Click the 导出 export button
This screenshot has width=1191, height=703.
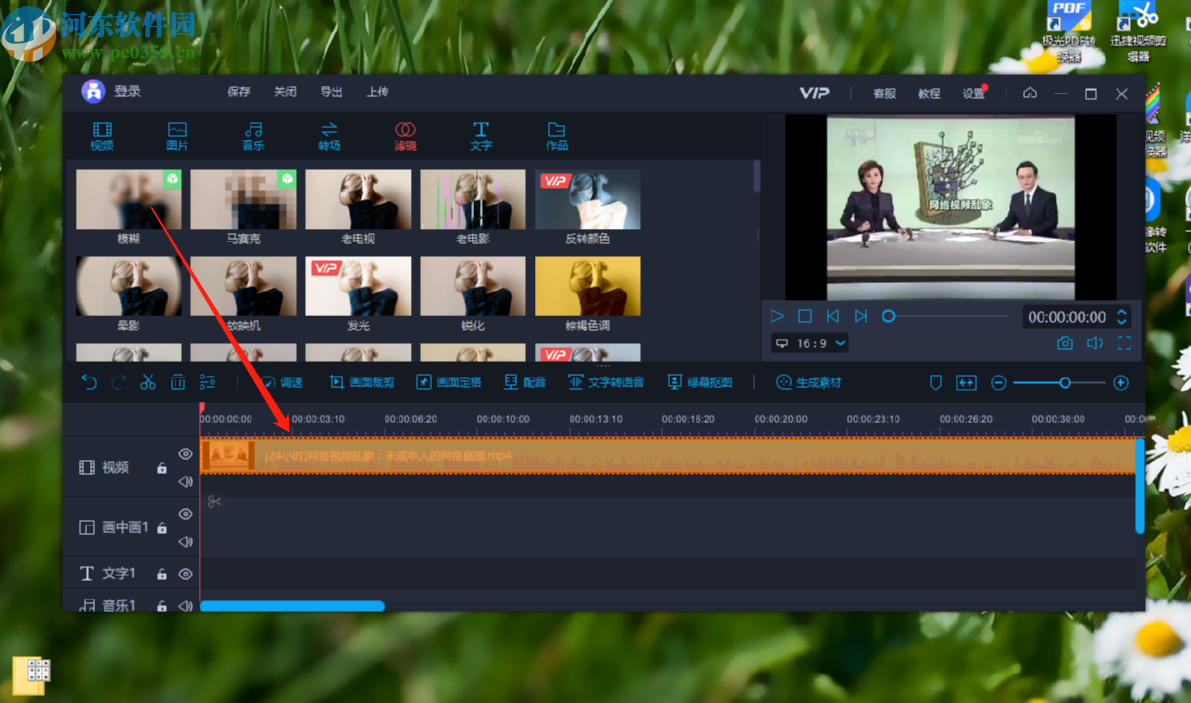coord(331,92)
